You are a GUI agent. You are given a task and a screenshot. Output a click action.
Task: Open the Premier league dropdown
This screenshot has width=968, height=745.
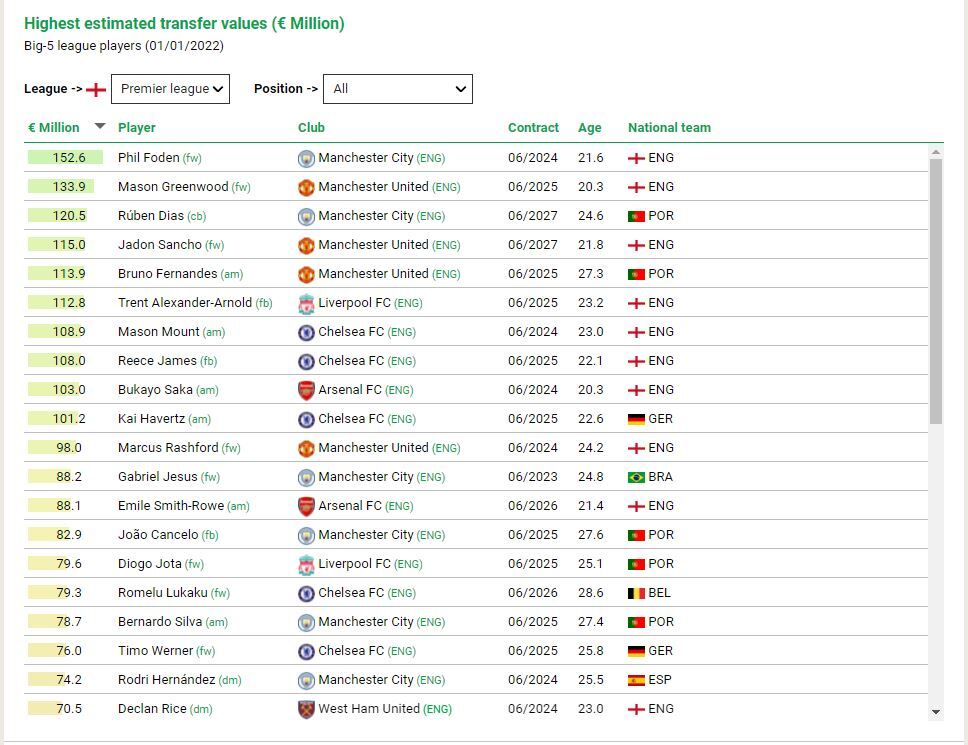(x=170, y=89)
